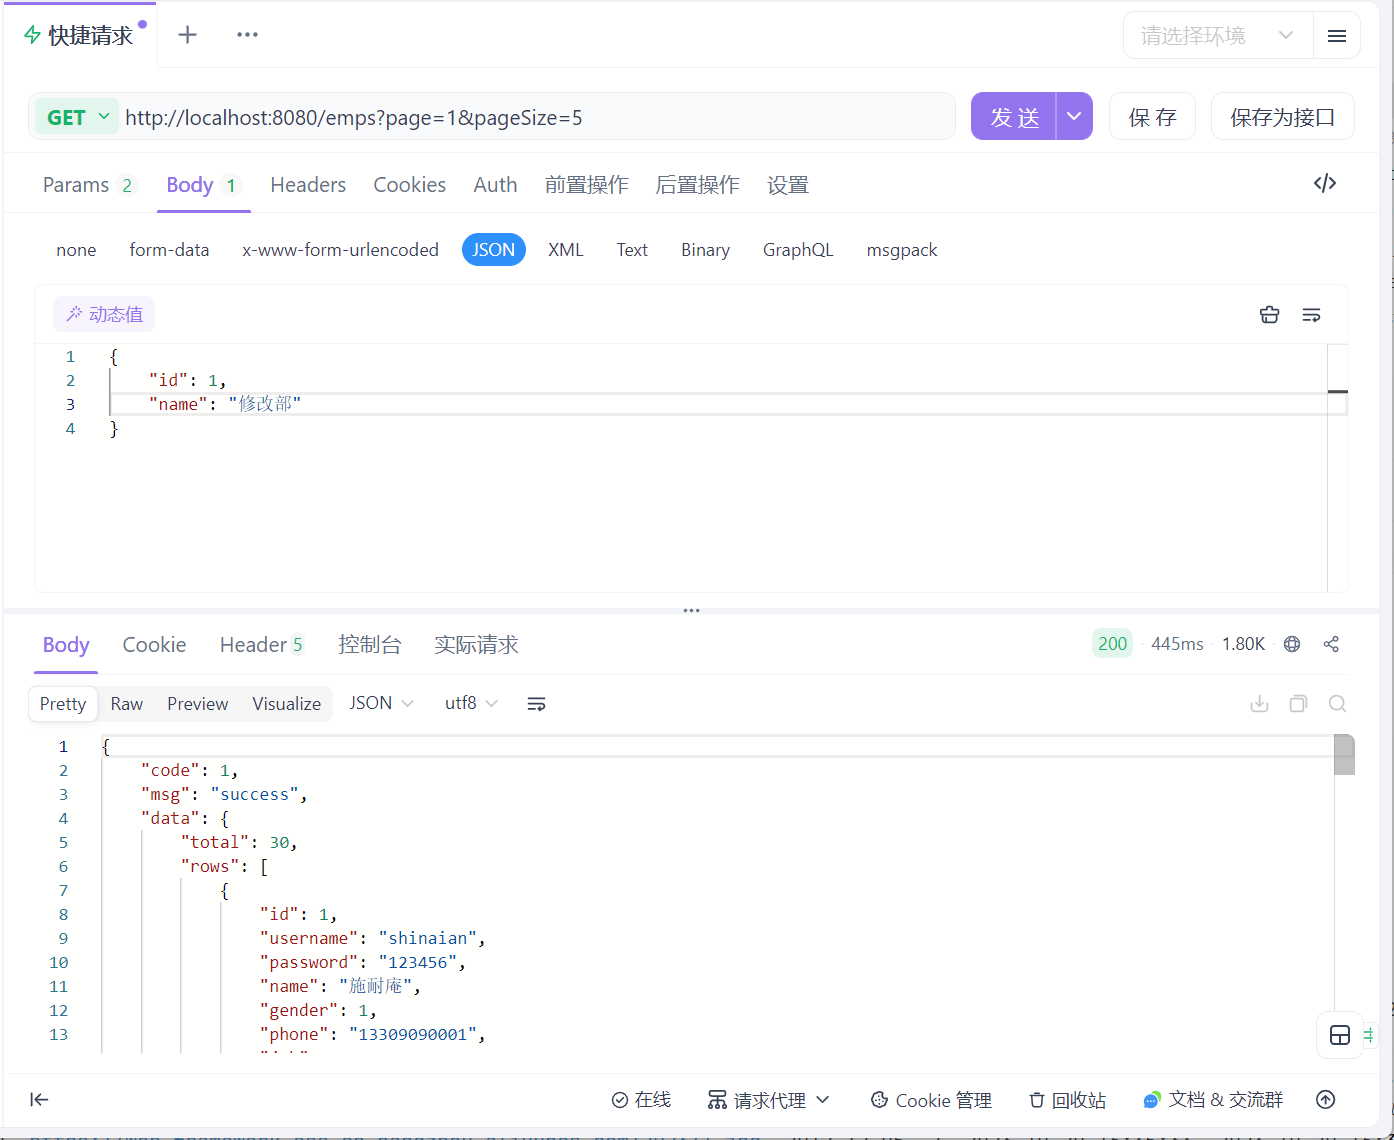Switch to the request Headers tab

pyautogui.click(x=308, y=185)
